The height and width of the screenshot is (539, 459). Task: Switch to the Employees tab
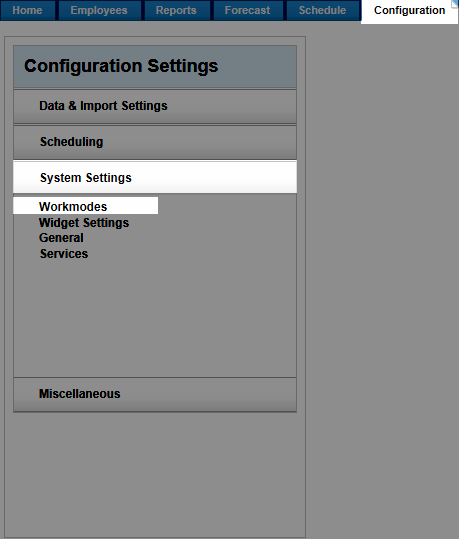click(x=99, y=10)
